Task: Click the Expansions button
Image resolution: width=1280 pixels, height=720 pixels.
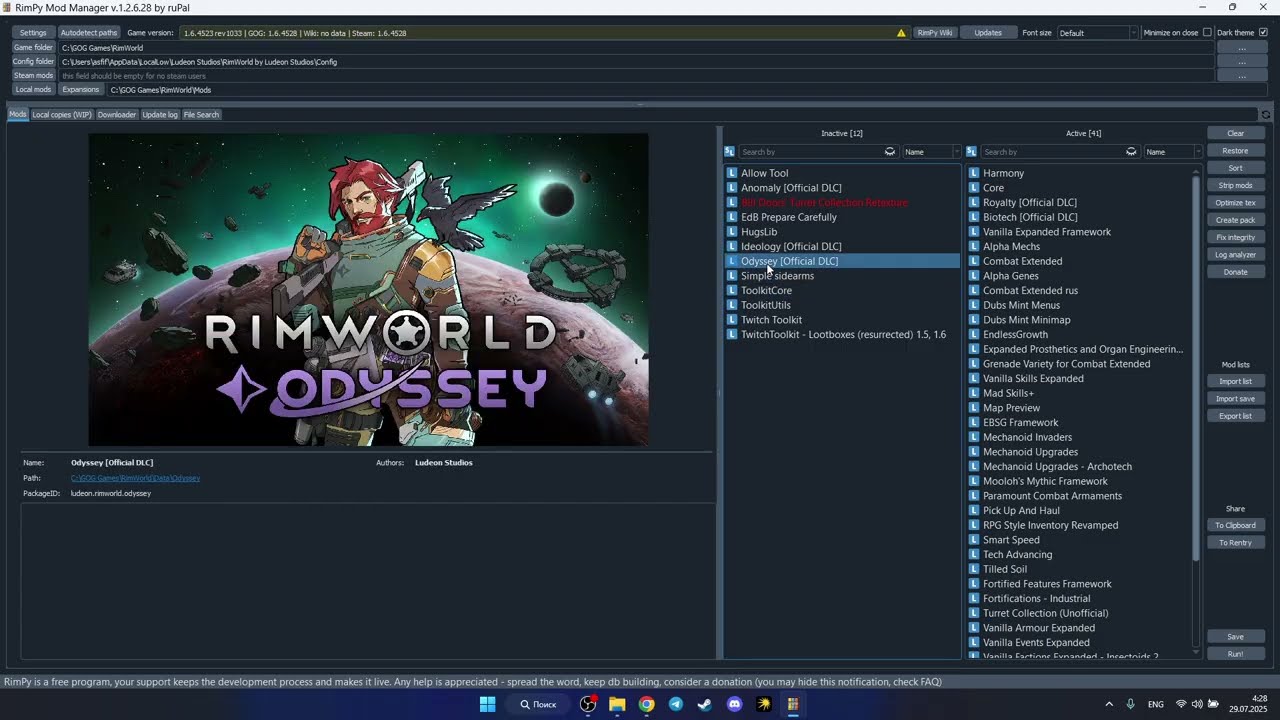Action: click(81, 90)
